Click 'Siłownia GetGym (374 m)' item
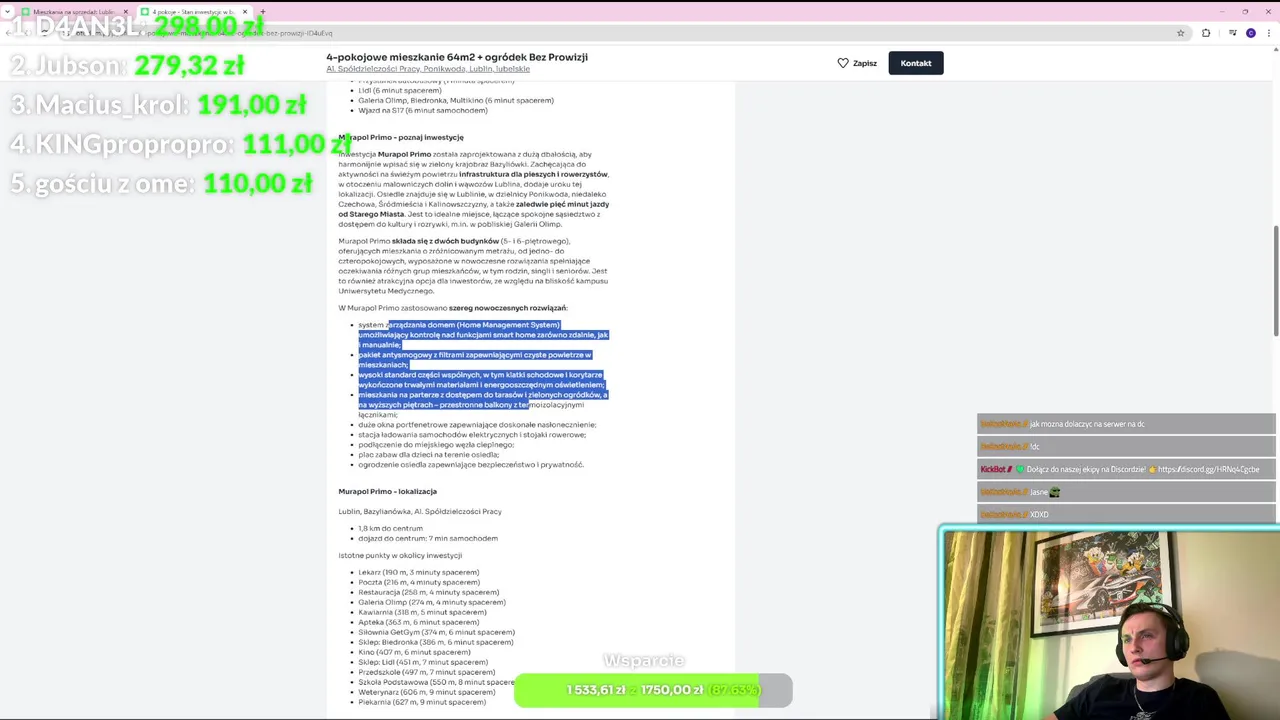 point(437,632)
